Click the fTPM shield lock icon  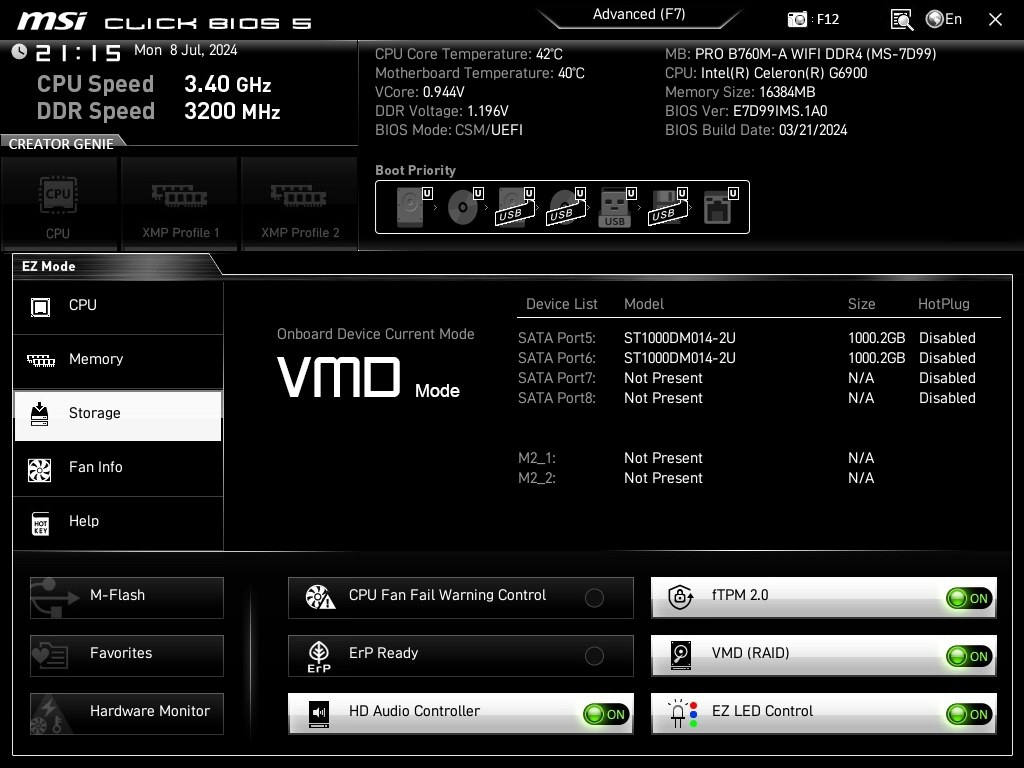[x=680, y=596]
